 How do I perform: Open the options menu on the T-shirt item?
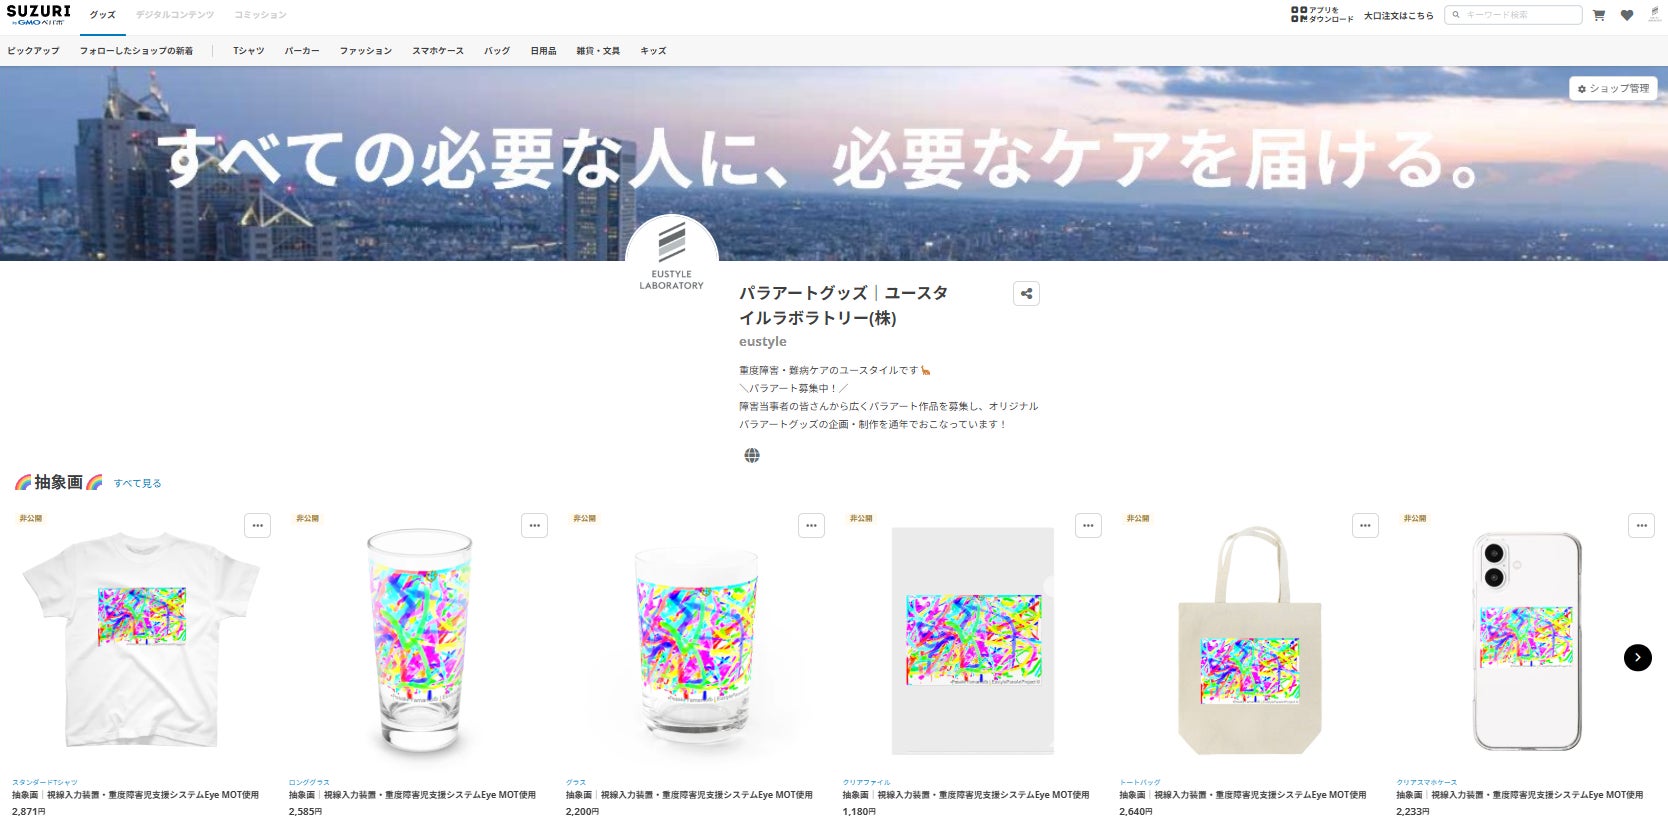[258, 525]
